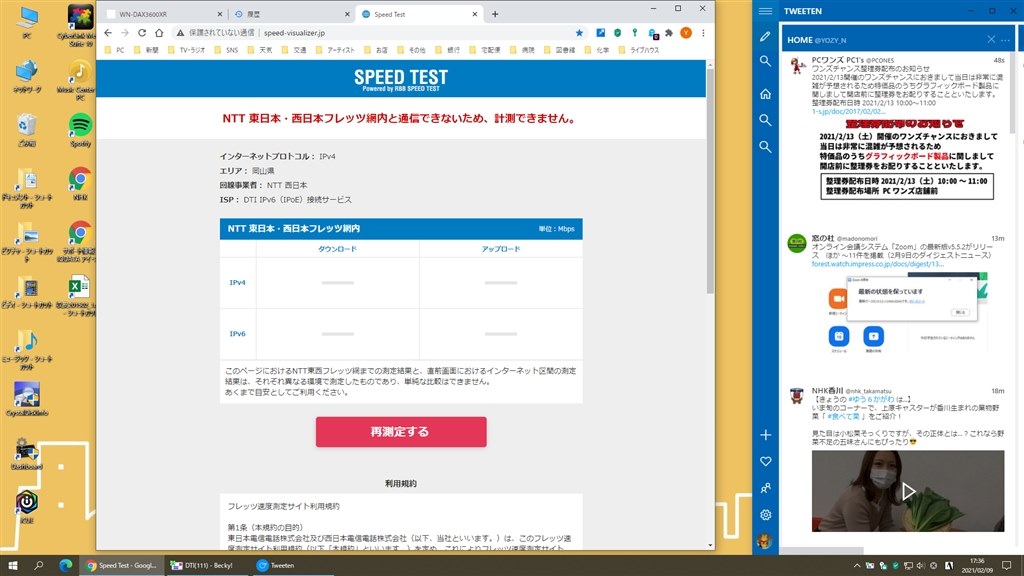The width and height of the screenshot is (1024, 576).
Task: Click the not-secure warning icon in address bar
Action: (180, 33)
